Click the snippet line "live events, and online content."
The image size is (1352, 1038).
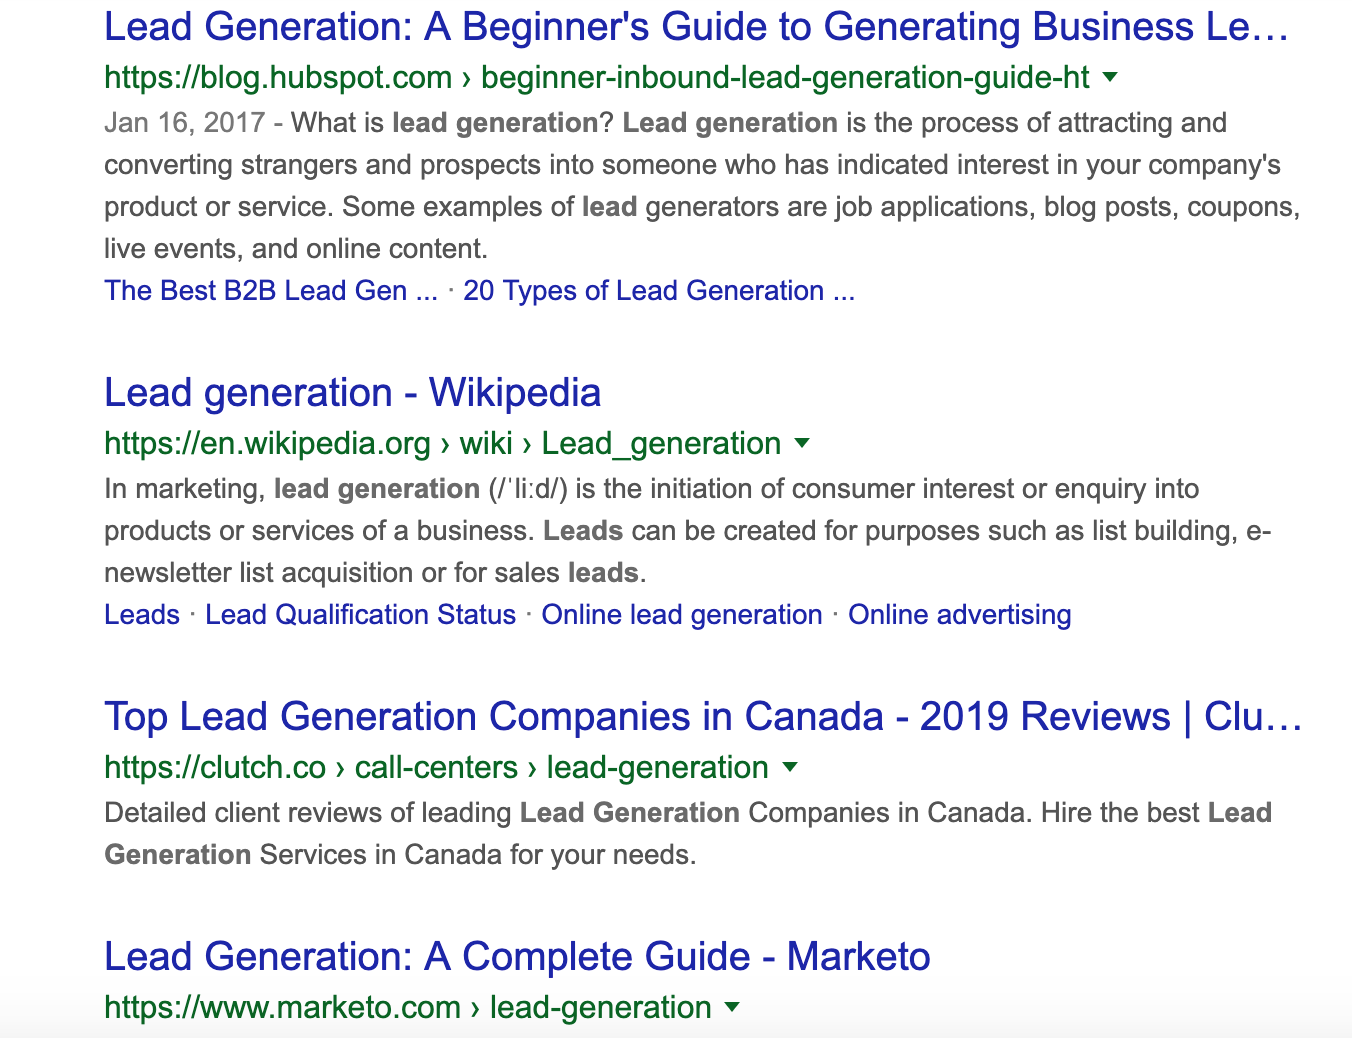(296, 249)
